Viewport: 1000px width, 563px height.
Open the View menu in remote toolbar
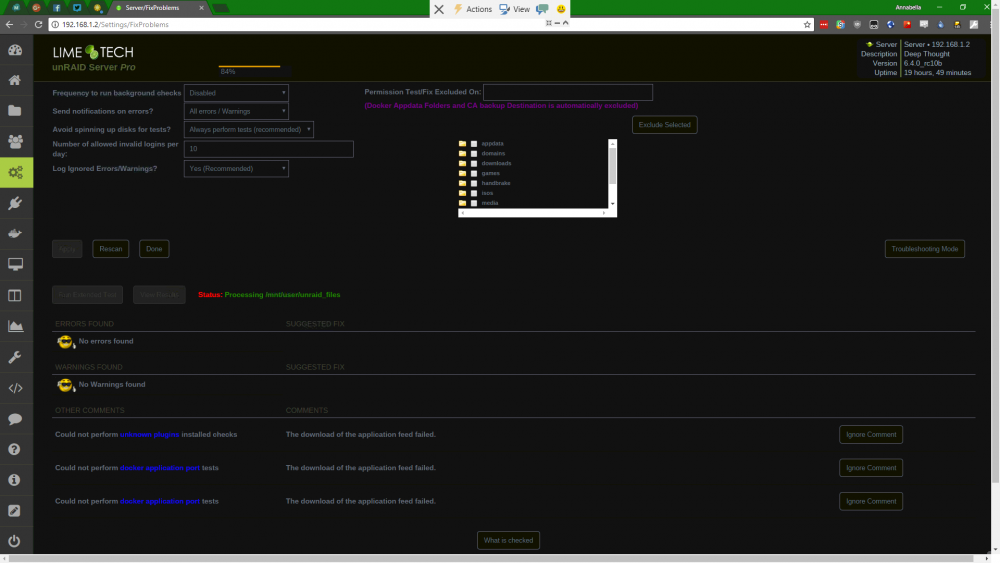click(515, 9)
